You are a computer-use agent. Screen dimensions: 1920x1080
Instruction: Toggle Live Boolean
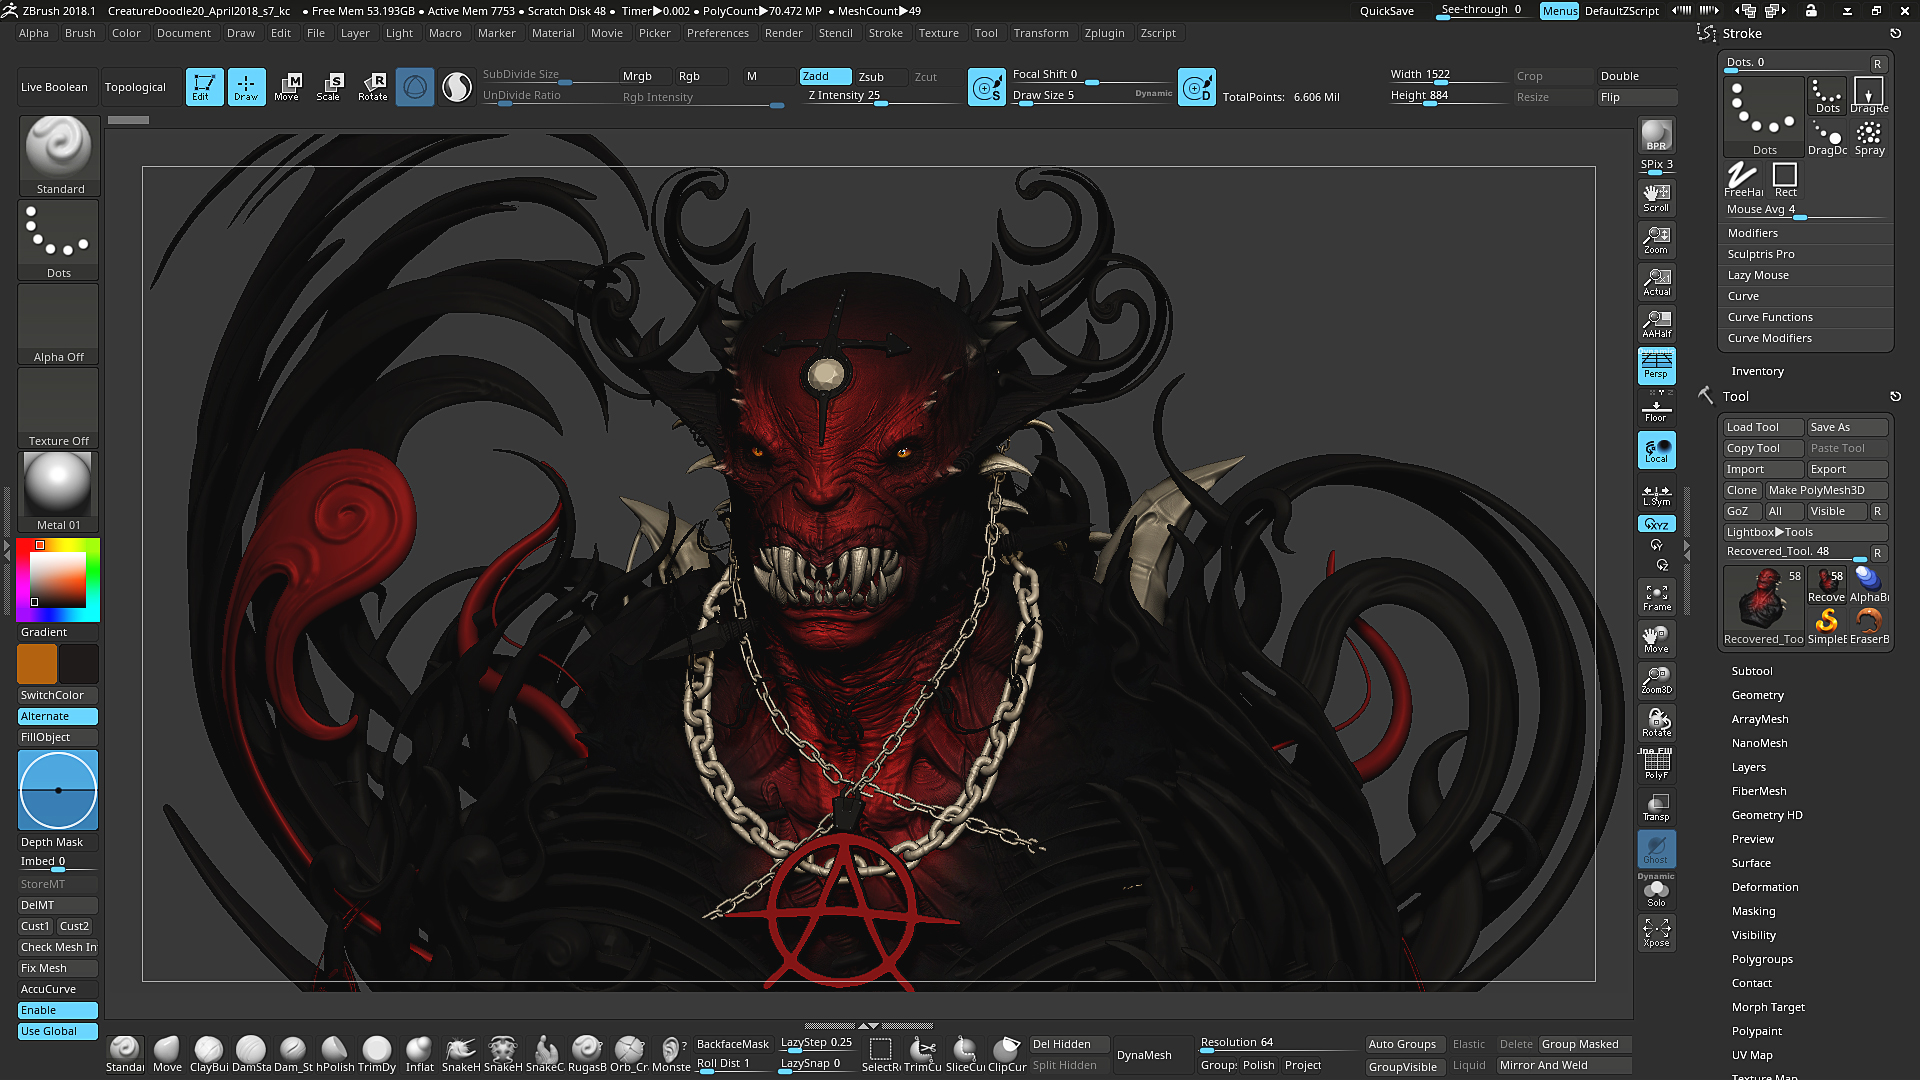[54, 87]
